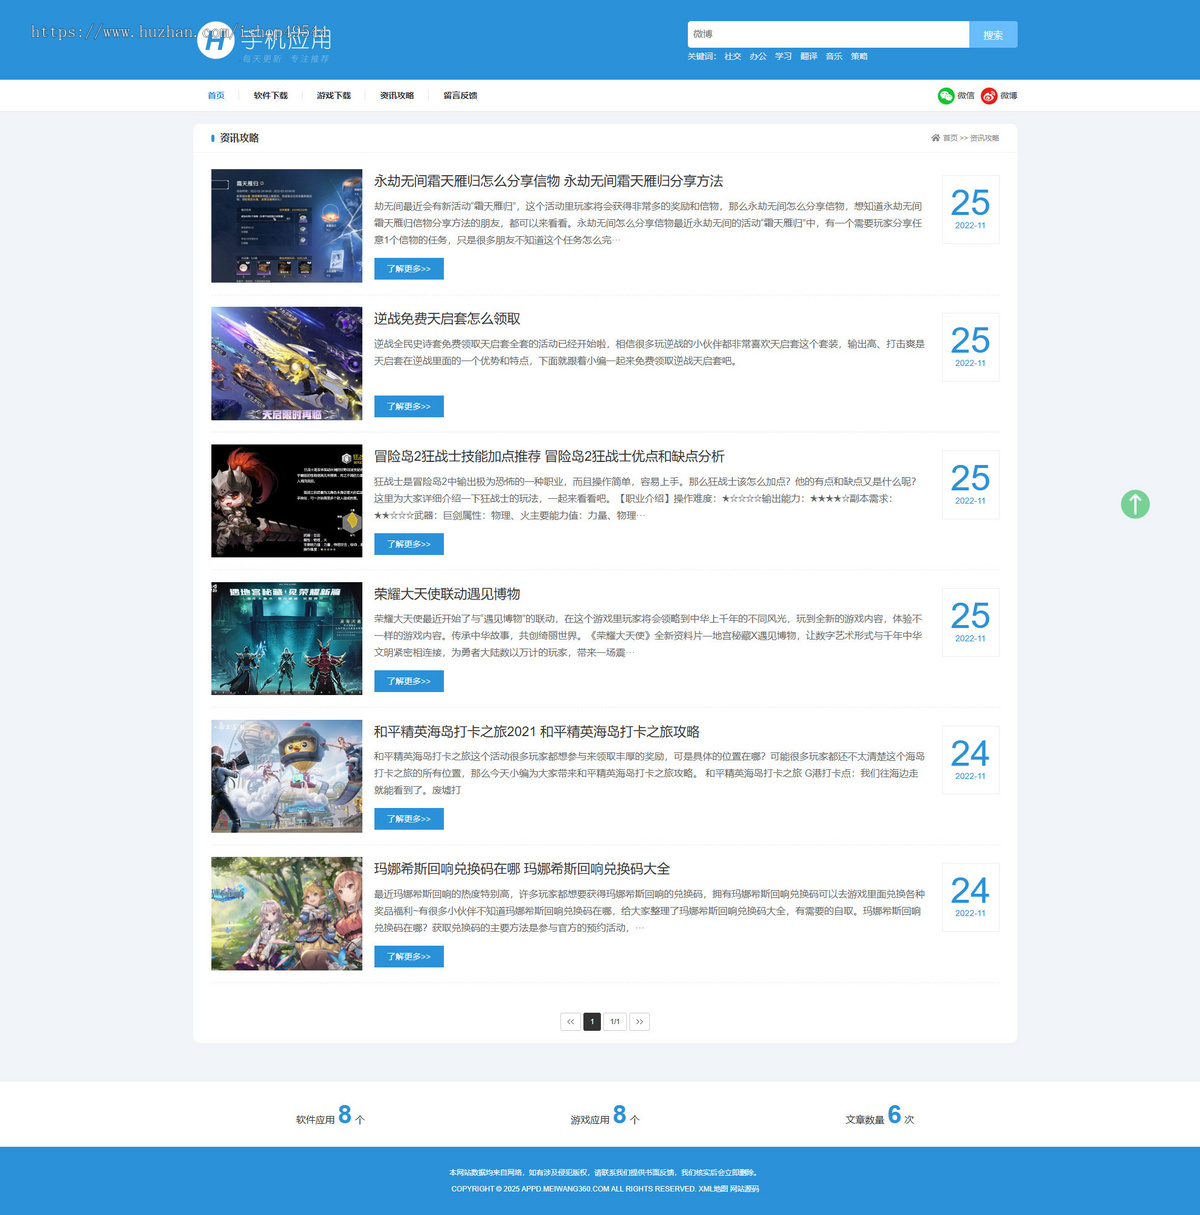Viewport: 1200px width, 1215px height.
Task: Click 了解更多 under 永劫无间 article
Action: 409,269
